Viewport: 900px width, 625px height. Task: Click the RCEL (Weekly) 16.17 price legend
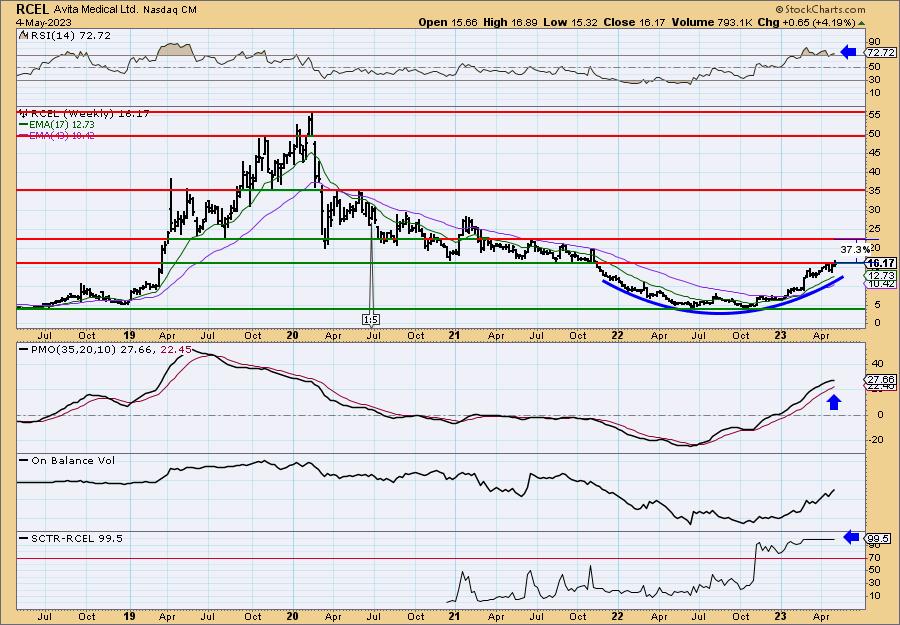pyautogui.click(x=84, y=114)
